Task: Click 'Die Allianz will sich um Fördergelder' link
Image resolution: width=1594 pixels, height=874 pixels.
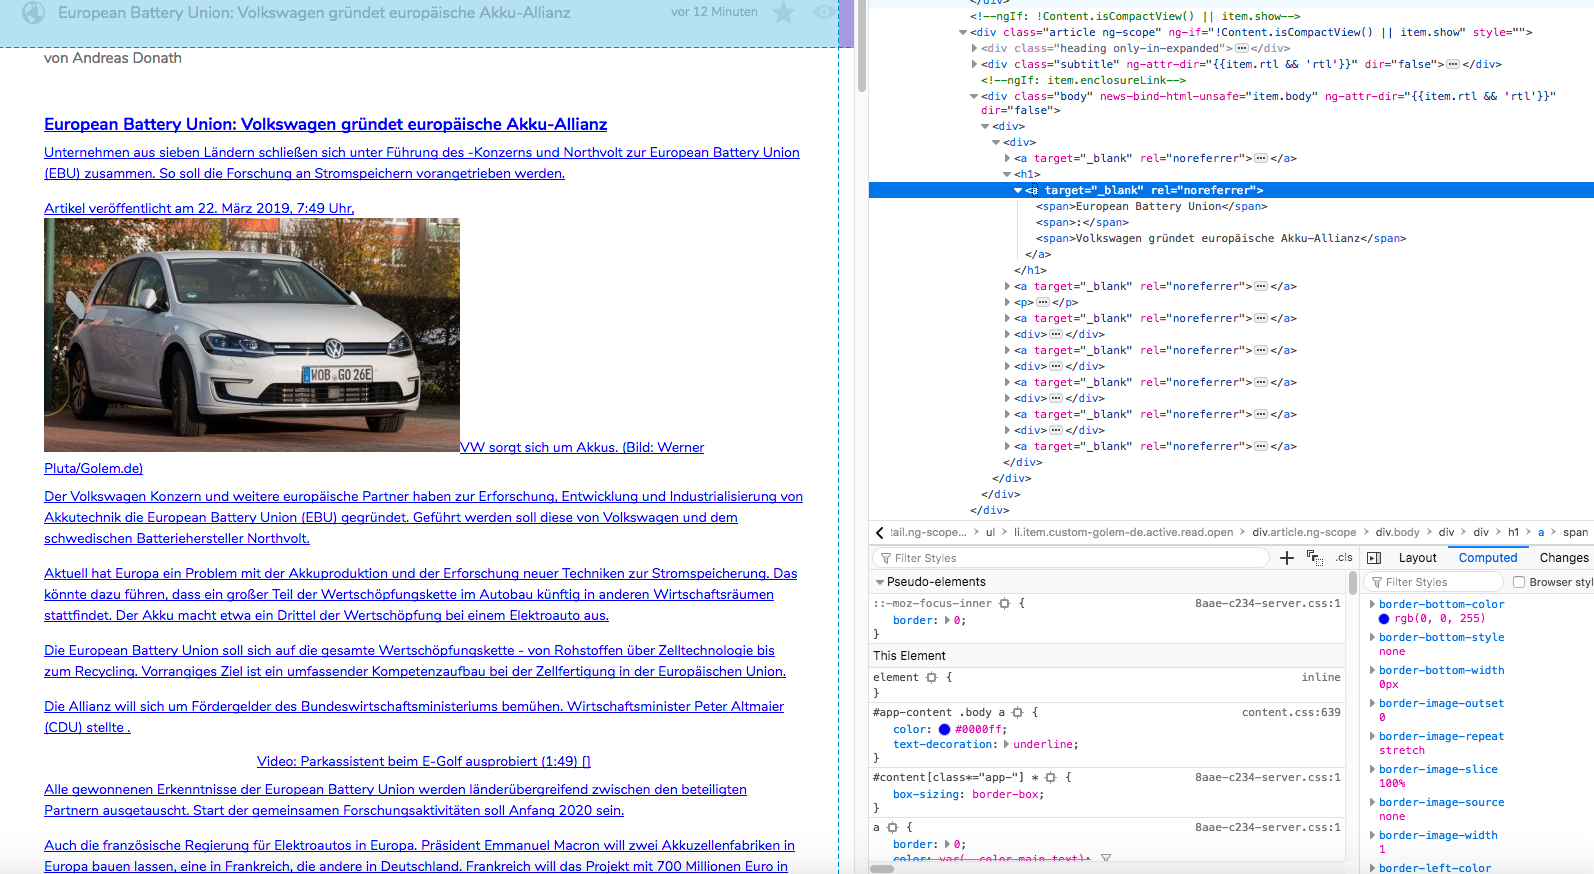Action: point(414,717)
